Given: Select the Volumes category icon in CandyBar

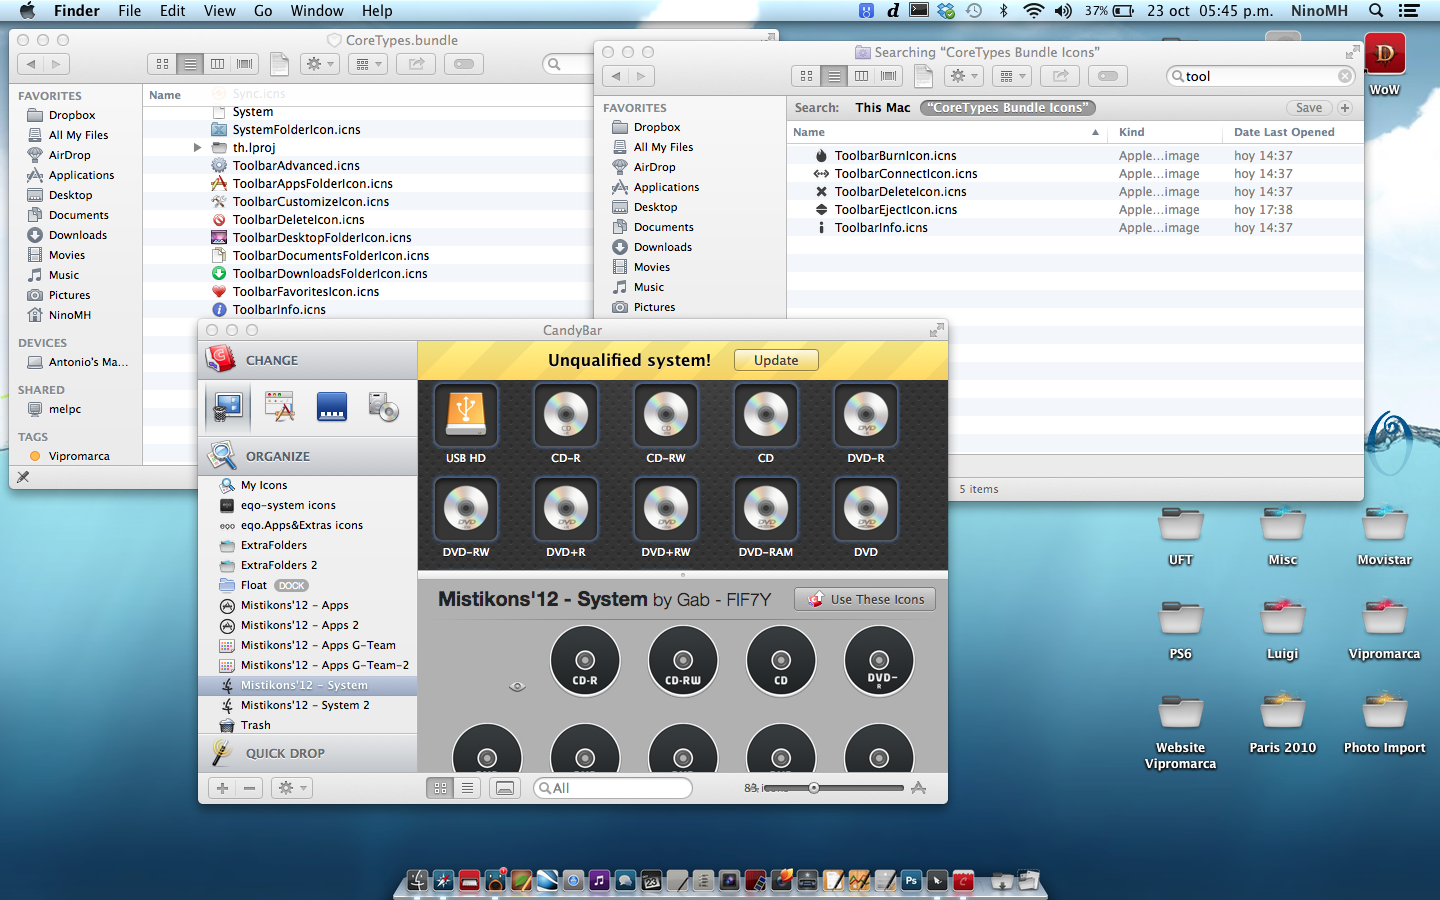Looking at the screenshot, I should pos(383,407).
